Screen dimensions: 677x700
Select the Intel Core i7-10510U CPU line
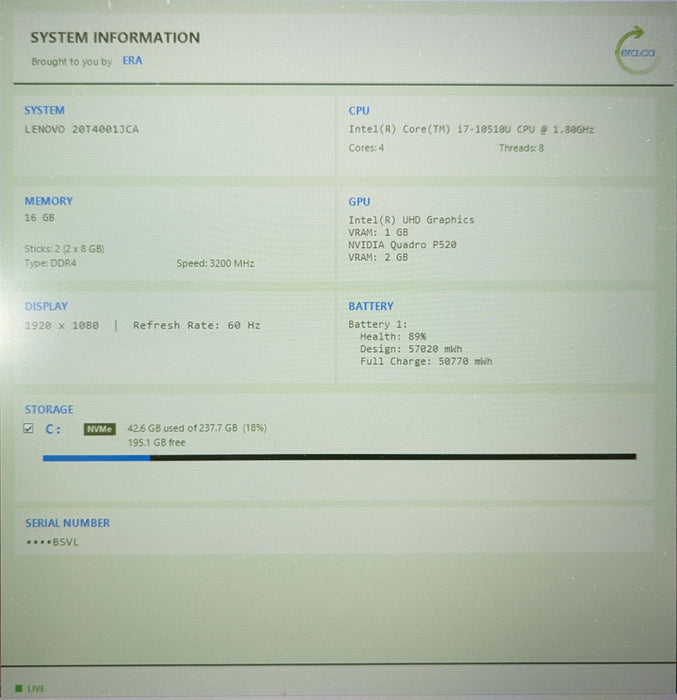click(471, 129)
